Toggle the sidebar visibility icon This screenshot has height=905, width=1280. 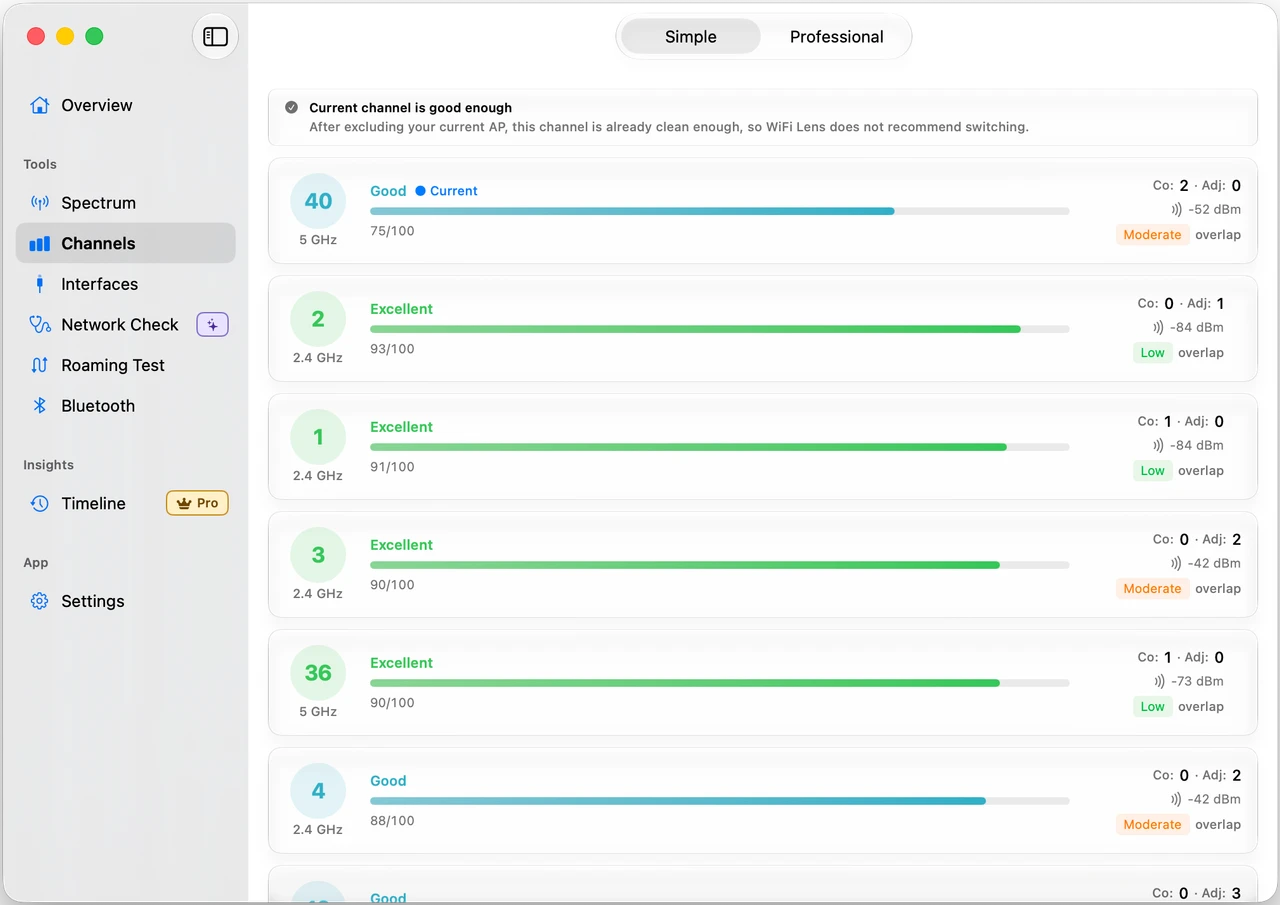coord(215,37)
